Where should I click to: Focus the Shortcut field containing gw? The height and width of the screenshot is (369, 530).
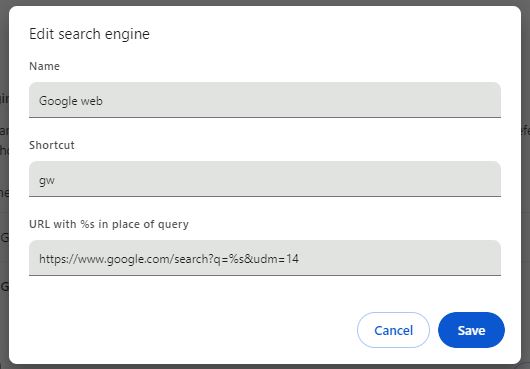[x=265, y=179]
